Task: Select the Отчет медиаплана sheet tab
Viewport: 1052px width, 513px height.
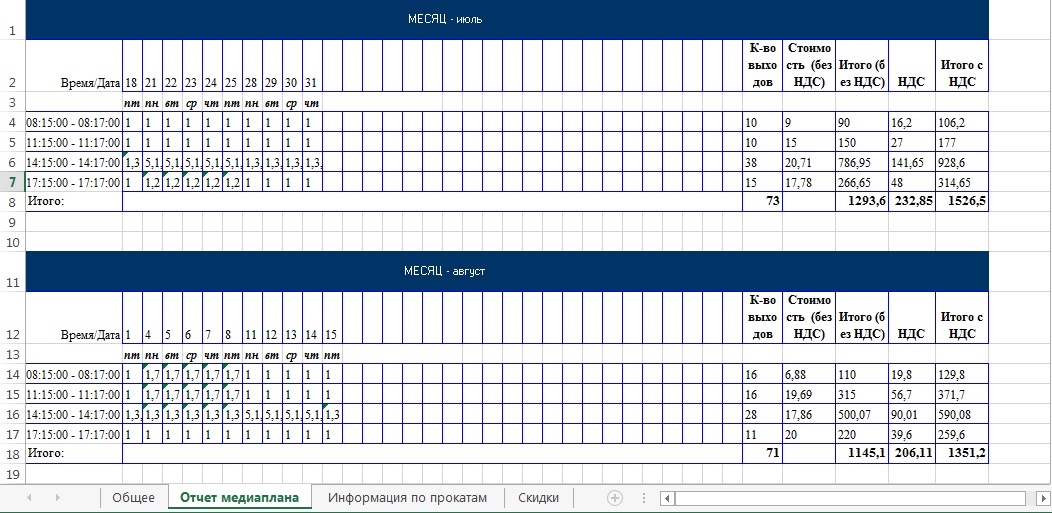Action: point(240,498)
